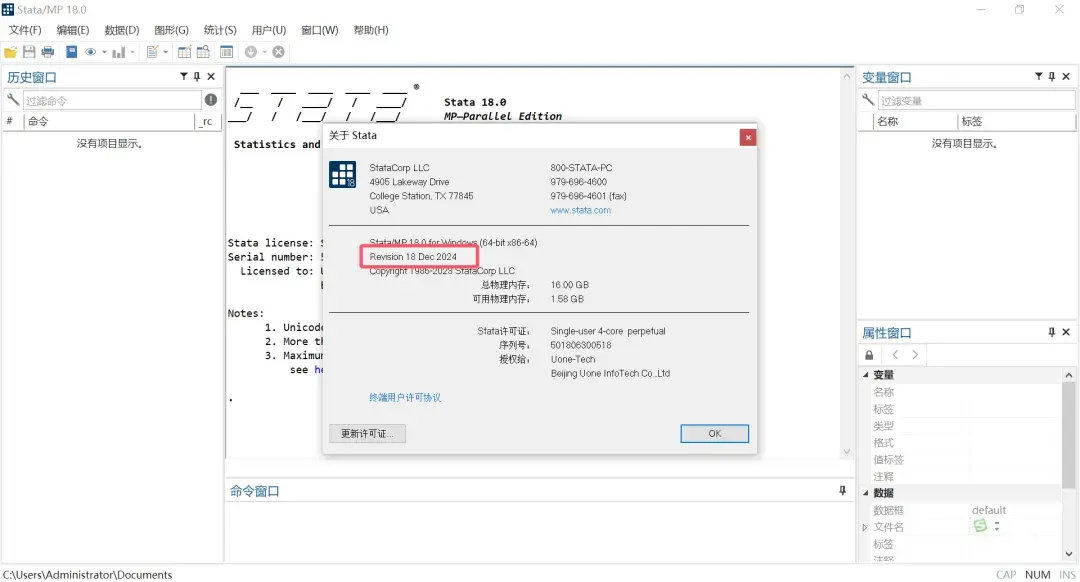Screen dimensions: 1080x582
Task: Select the Graph toolbar icon
Action: point(120,52)
